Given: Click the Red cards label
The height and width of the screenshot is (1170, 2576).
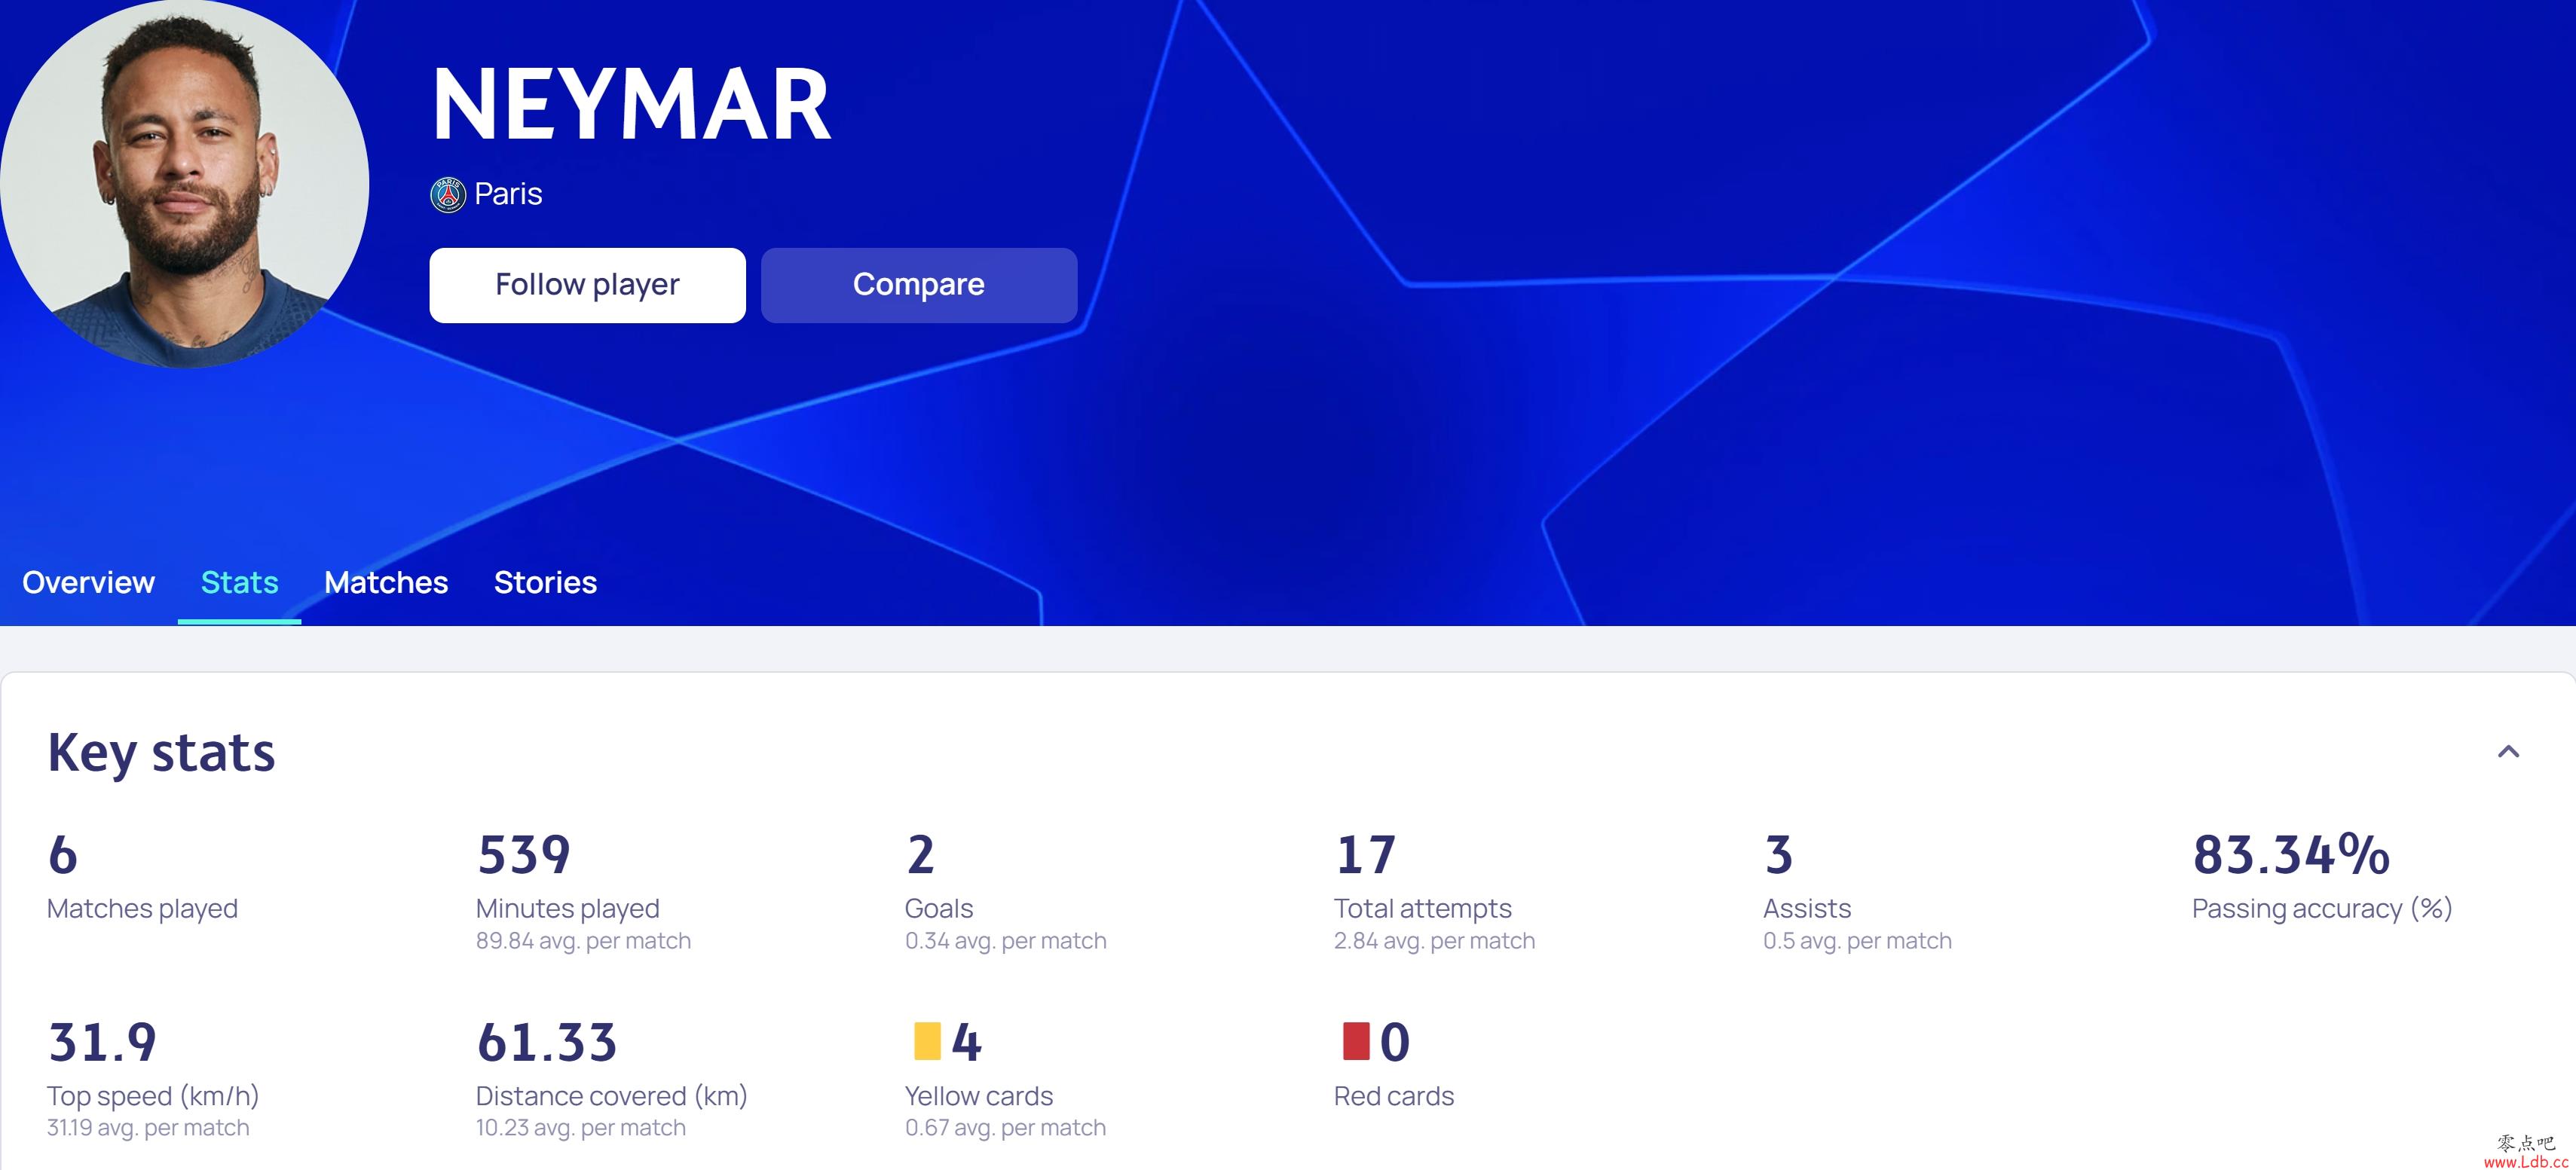Looking at the screenshot, I should [x=1394, y=1096].
